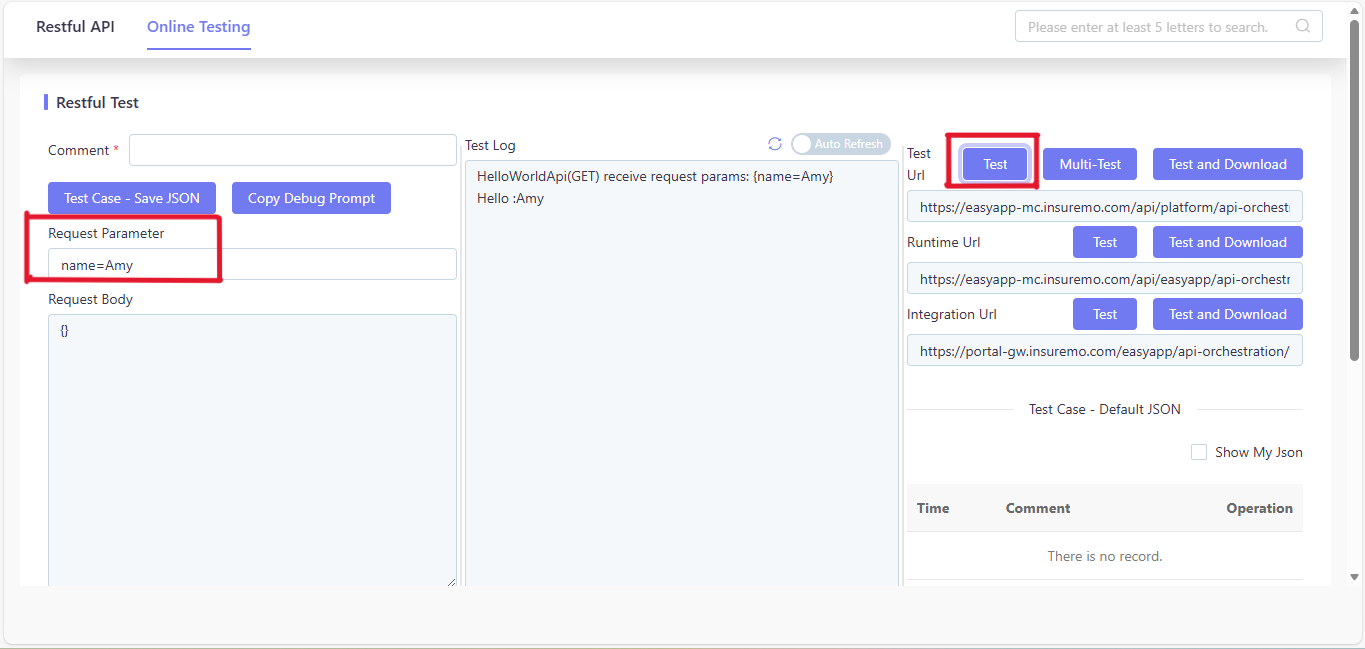Click inside the Request Body text area
Image resolution: width=1365 pixels, height=649 pixels.
coord(252,450)
